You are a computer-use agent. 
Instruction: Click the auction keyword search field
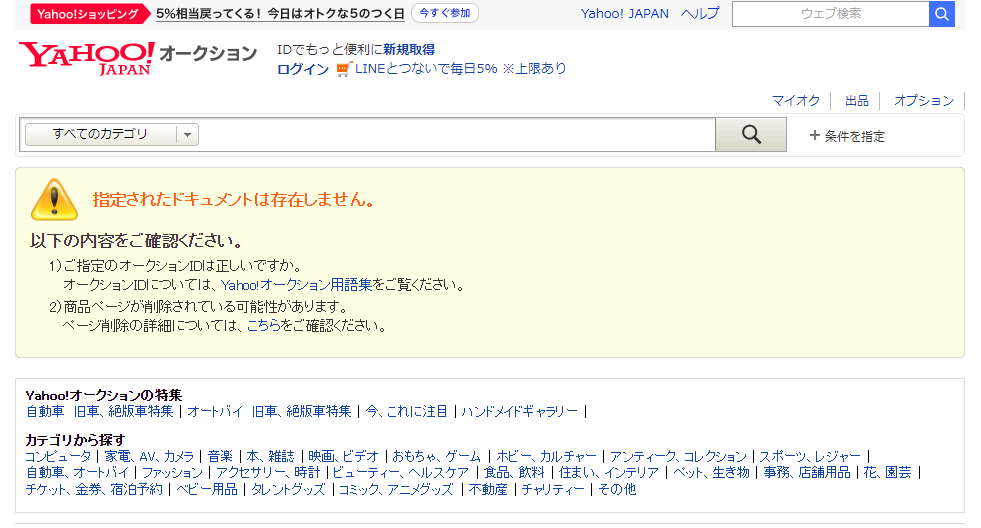[x=457, y=135]
